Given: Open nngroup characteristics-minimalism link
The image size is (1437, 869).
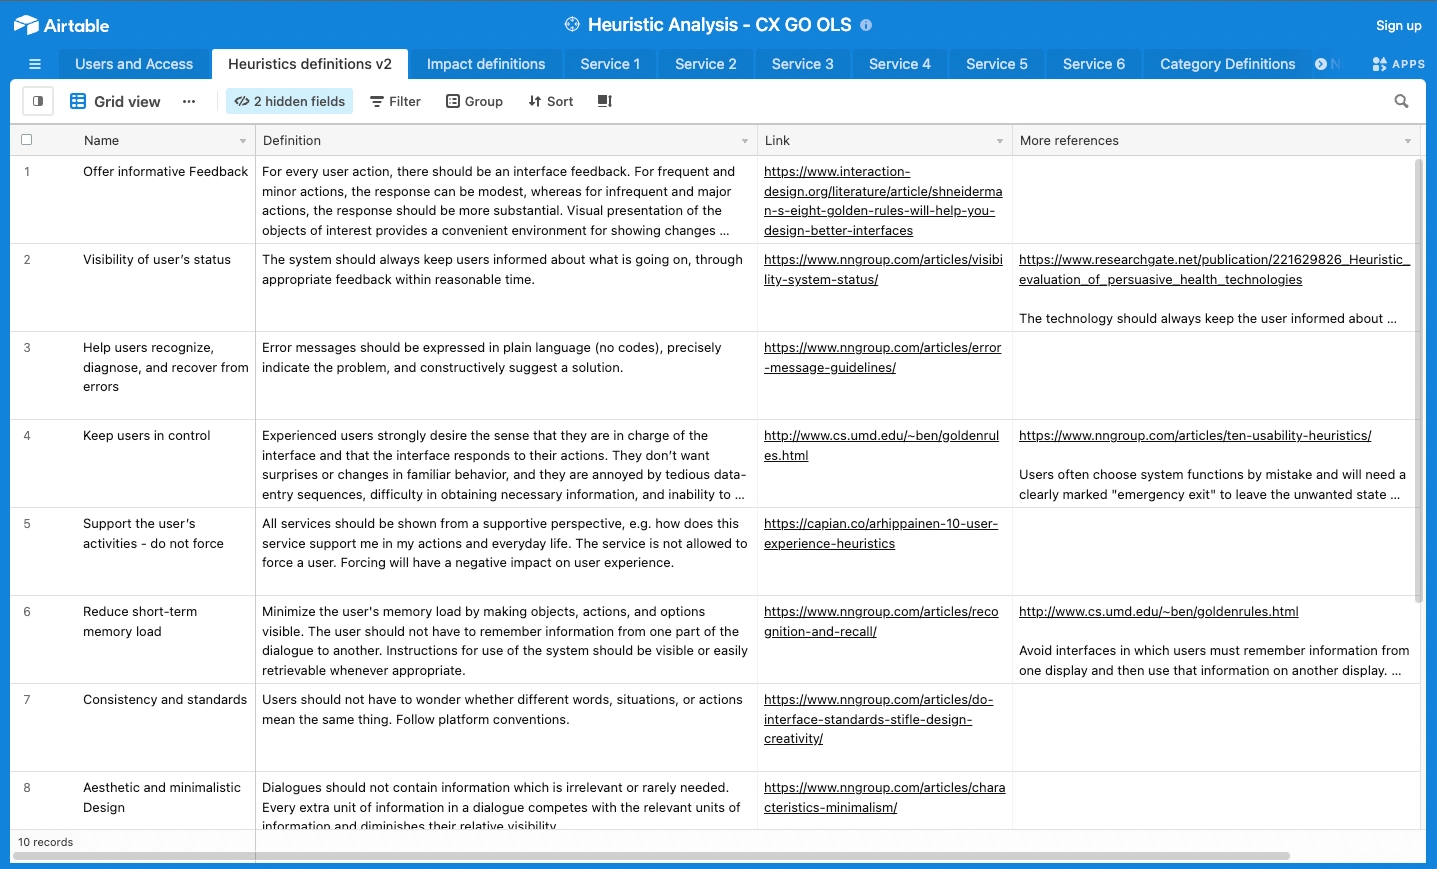Looking at the screenshot, I should [884, 797].
